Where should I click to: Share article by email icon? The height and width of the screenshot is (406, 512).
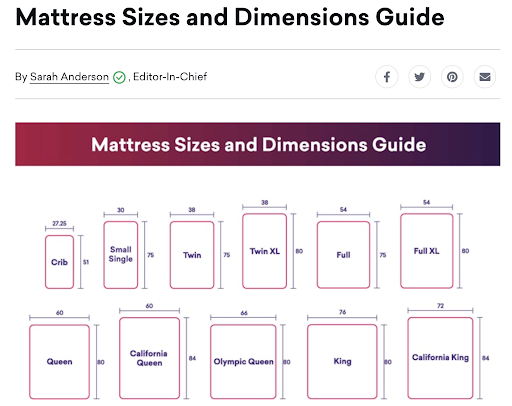[x=485, y=77]
